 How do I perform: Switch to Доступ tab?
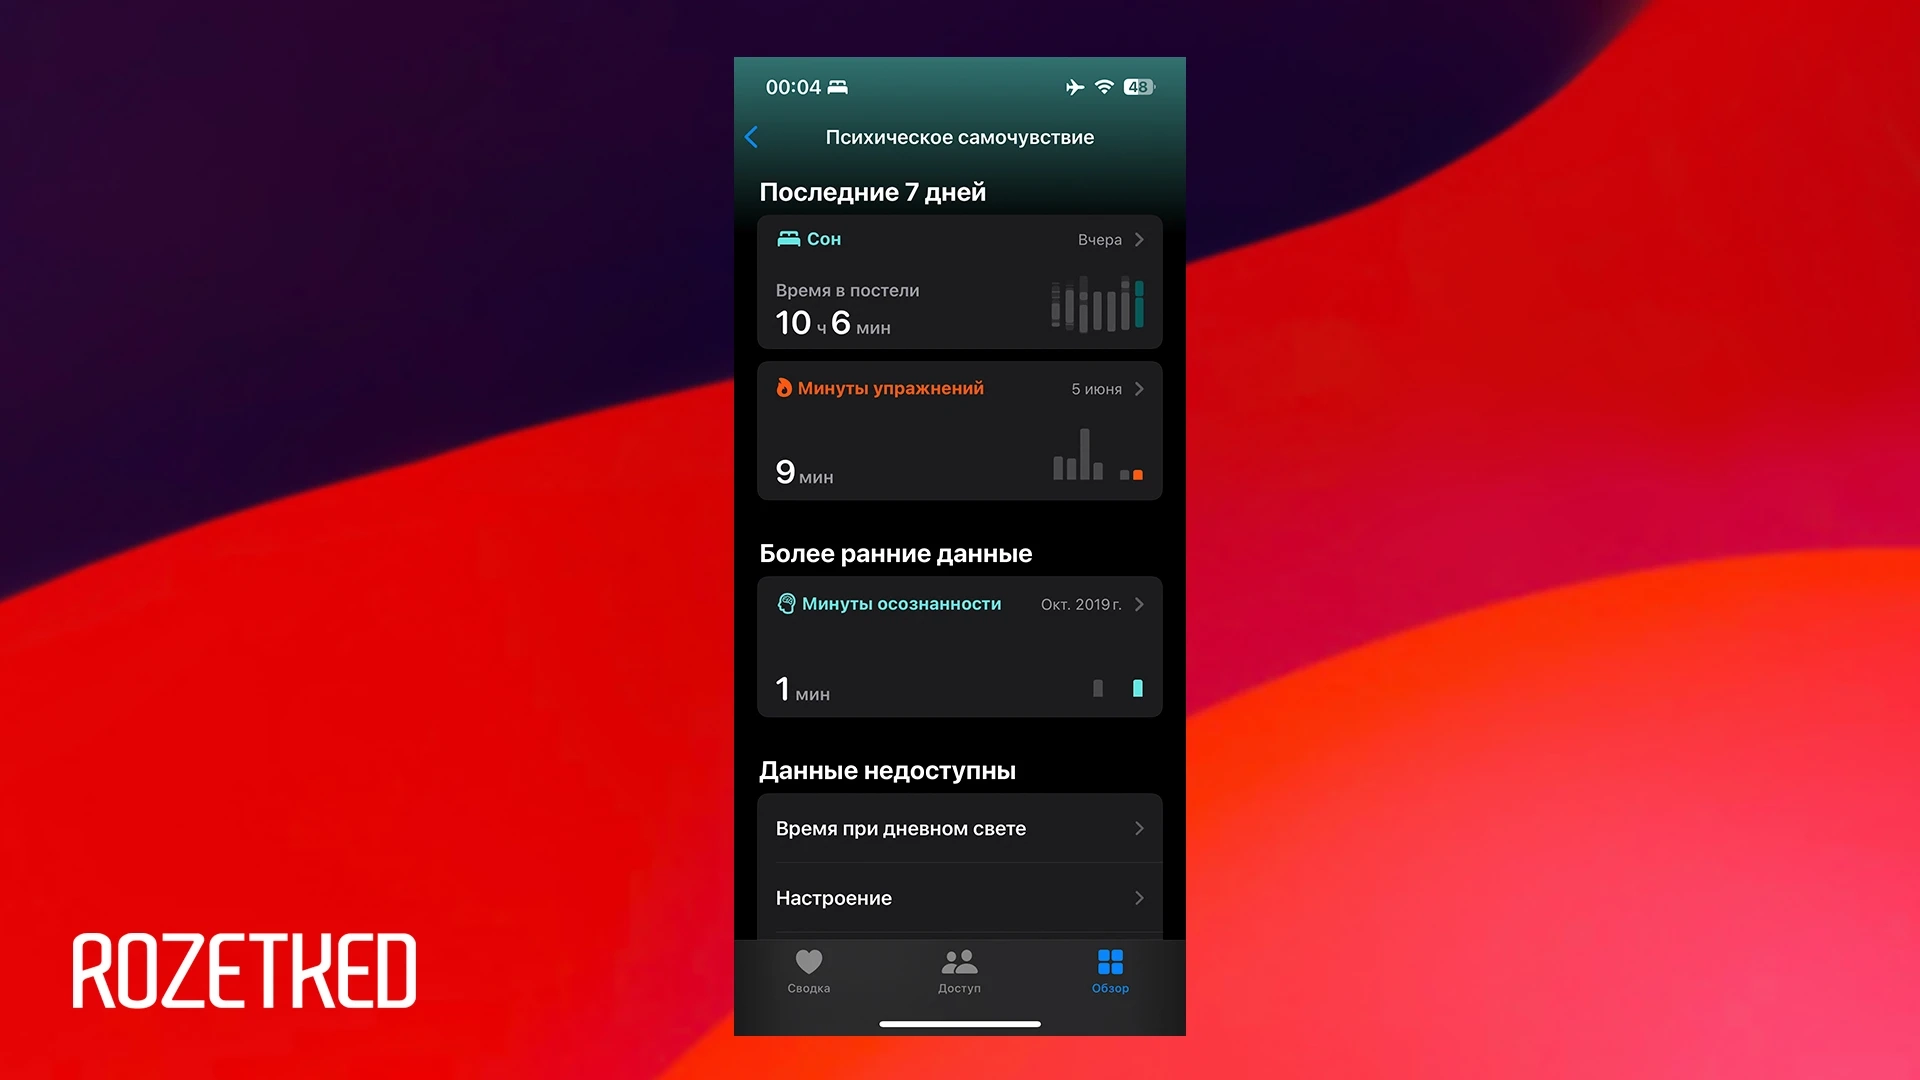click(x=959, y=972)
